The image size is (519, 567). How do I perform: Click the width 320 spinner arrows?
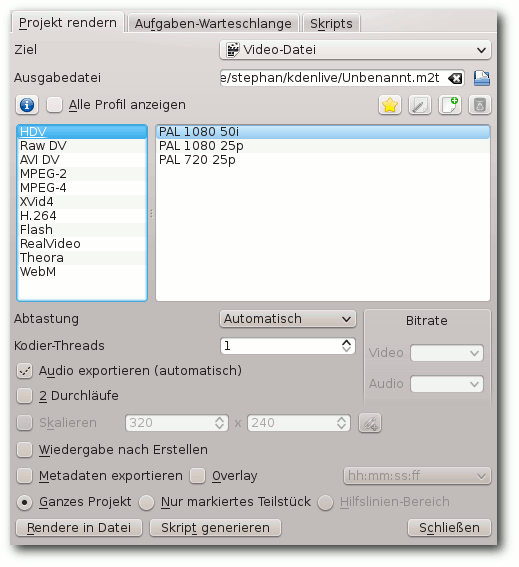click(220, 423)
